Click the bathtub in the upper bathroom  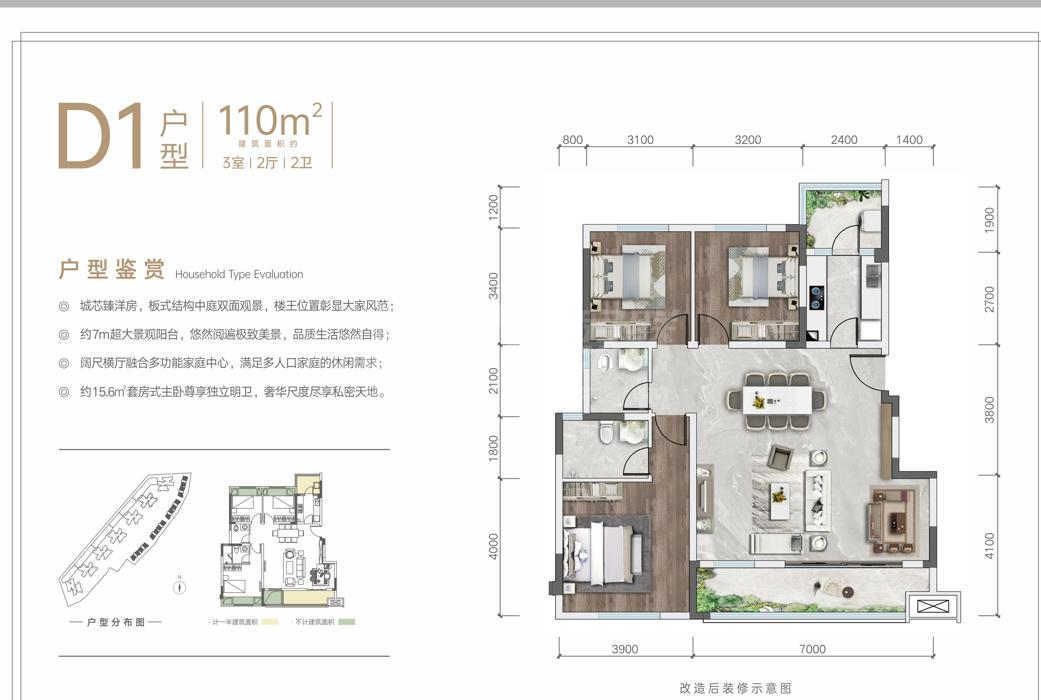[x=605, y=363]
